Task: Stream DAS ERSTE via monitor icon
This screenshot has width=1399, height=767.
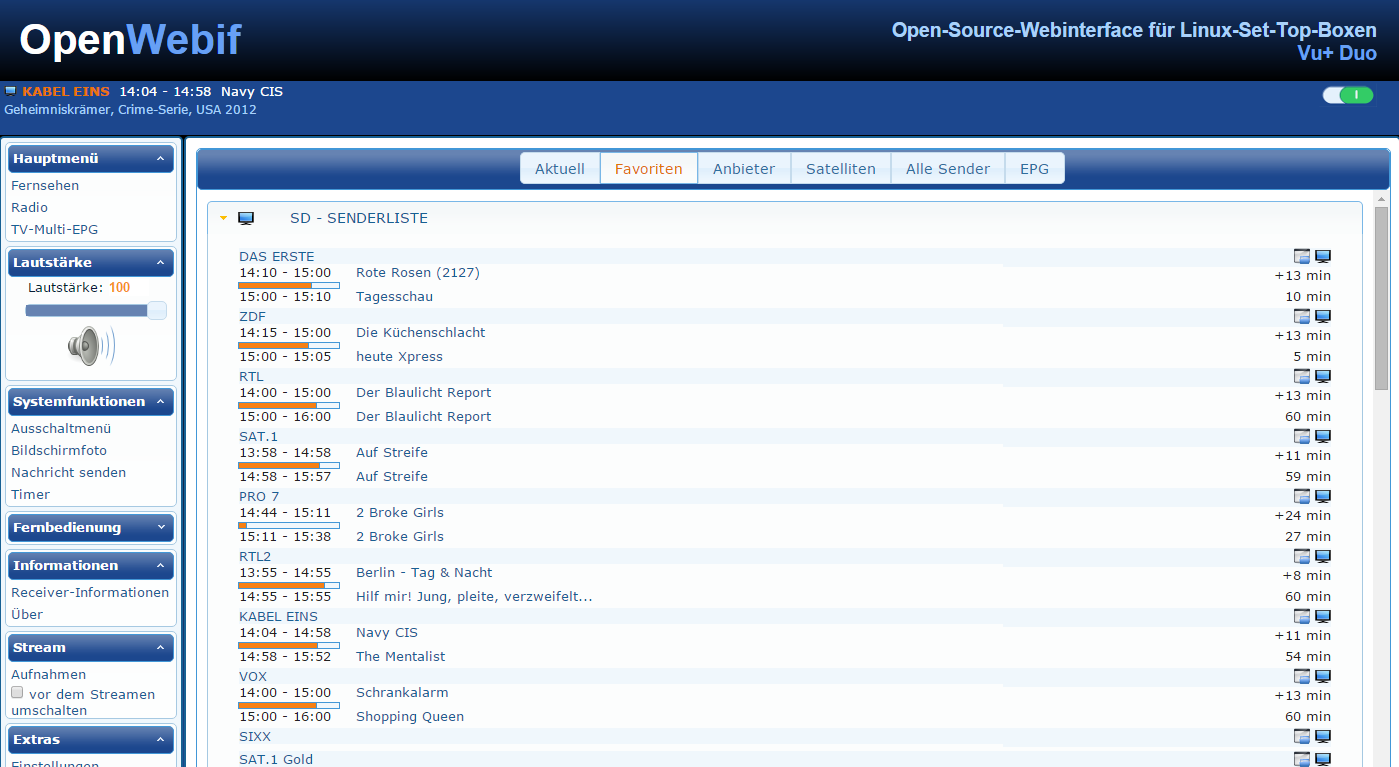Action: click(x=1323, y=256)
